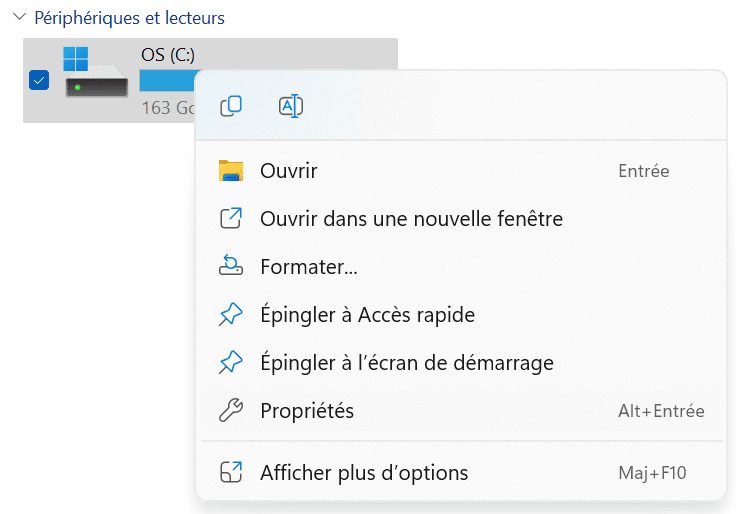Screen dimensions: 736x514
Task: Click the wrench icon beside Propriétés
Action: coord(231,410)
